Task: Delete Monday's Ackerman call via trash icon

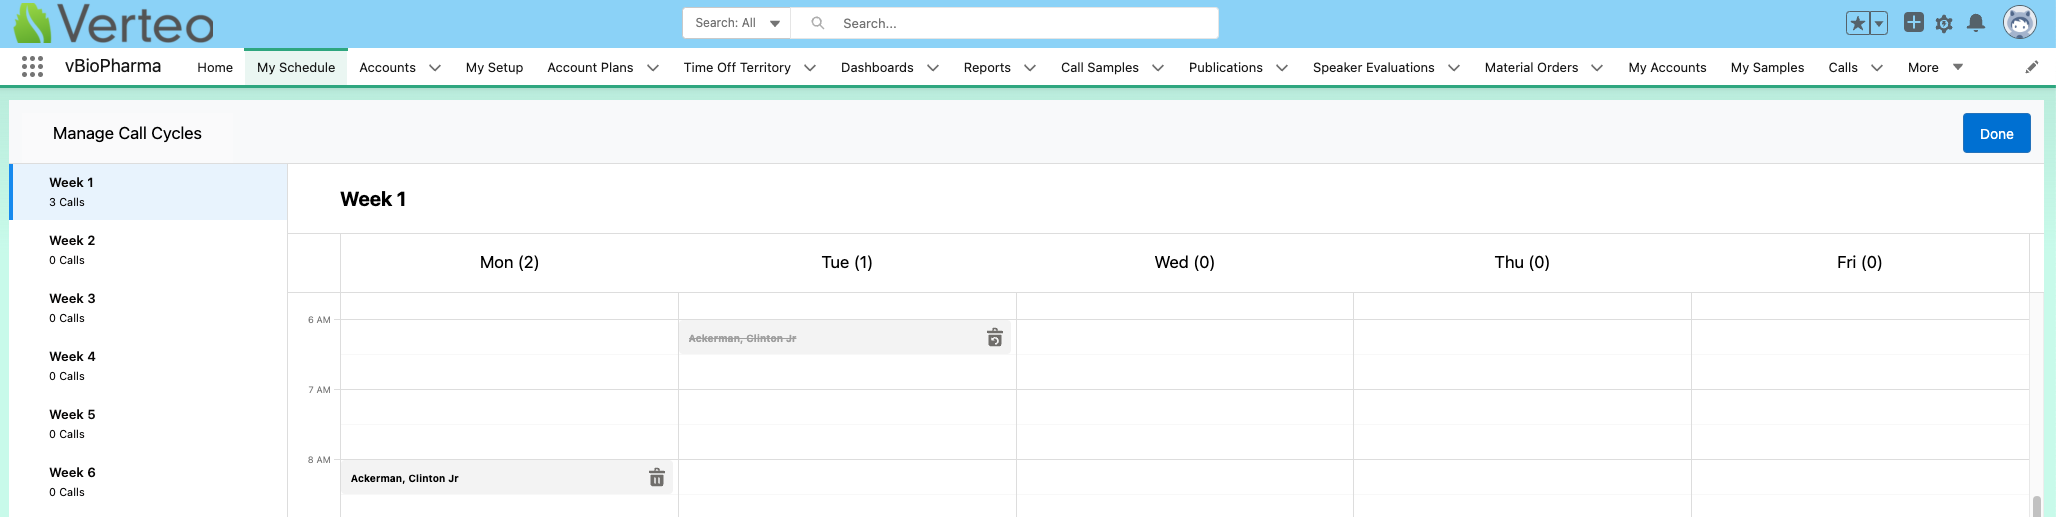Action: [x=657, y=478]
